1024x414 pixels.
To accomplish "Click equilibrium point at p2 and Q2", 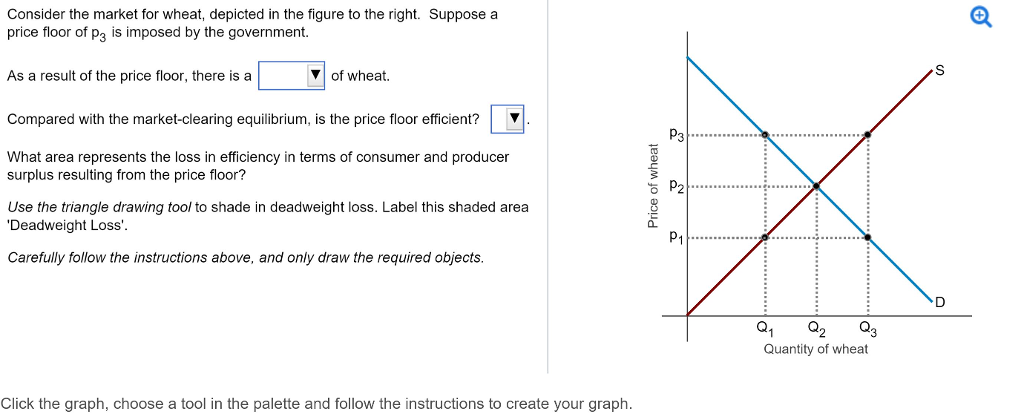I will (x=816, y=186).
